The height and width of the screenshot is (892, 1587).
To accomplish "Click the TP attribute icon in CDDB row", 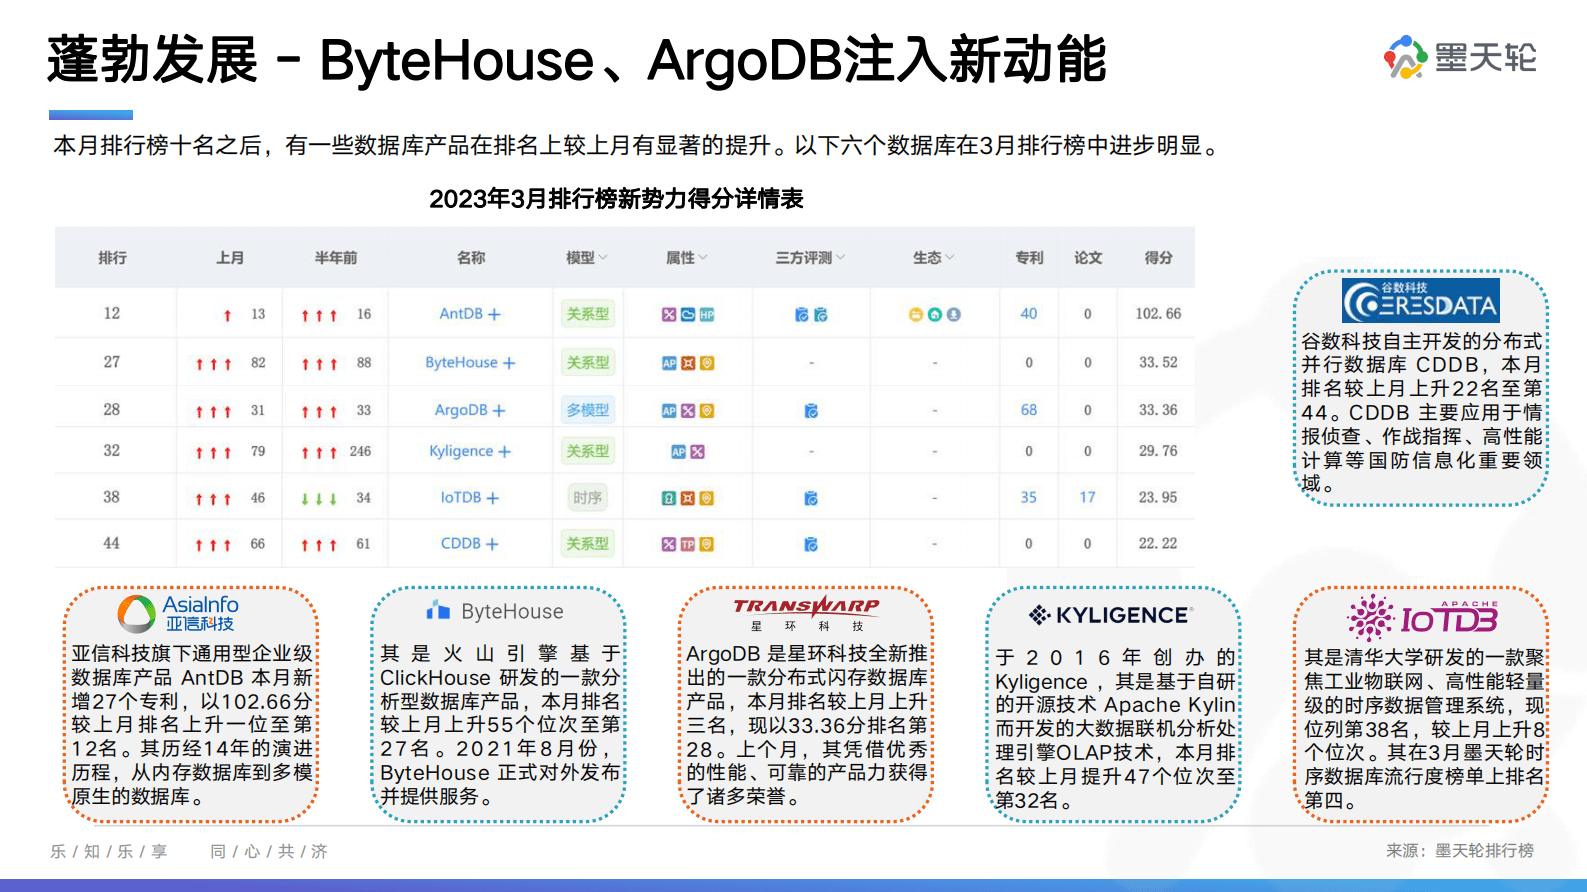I will click(687, 545).
